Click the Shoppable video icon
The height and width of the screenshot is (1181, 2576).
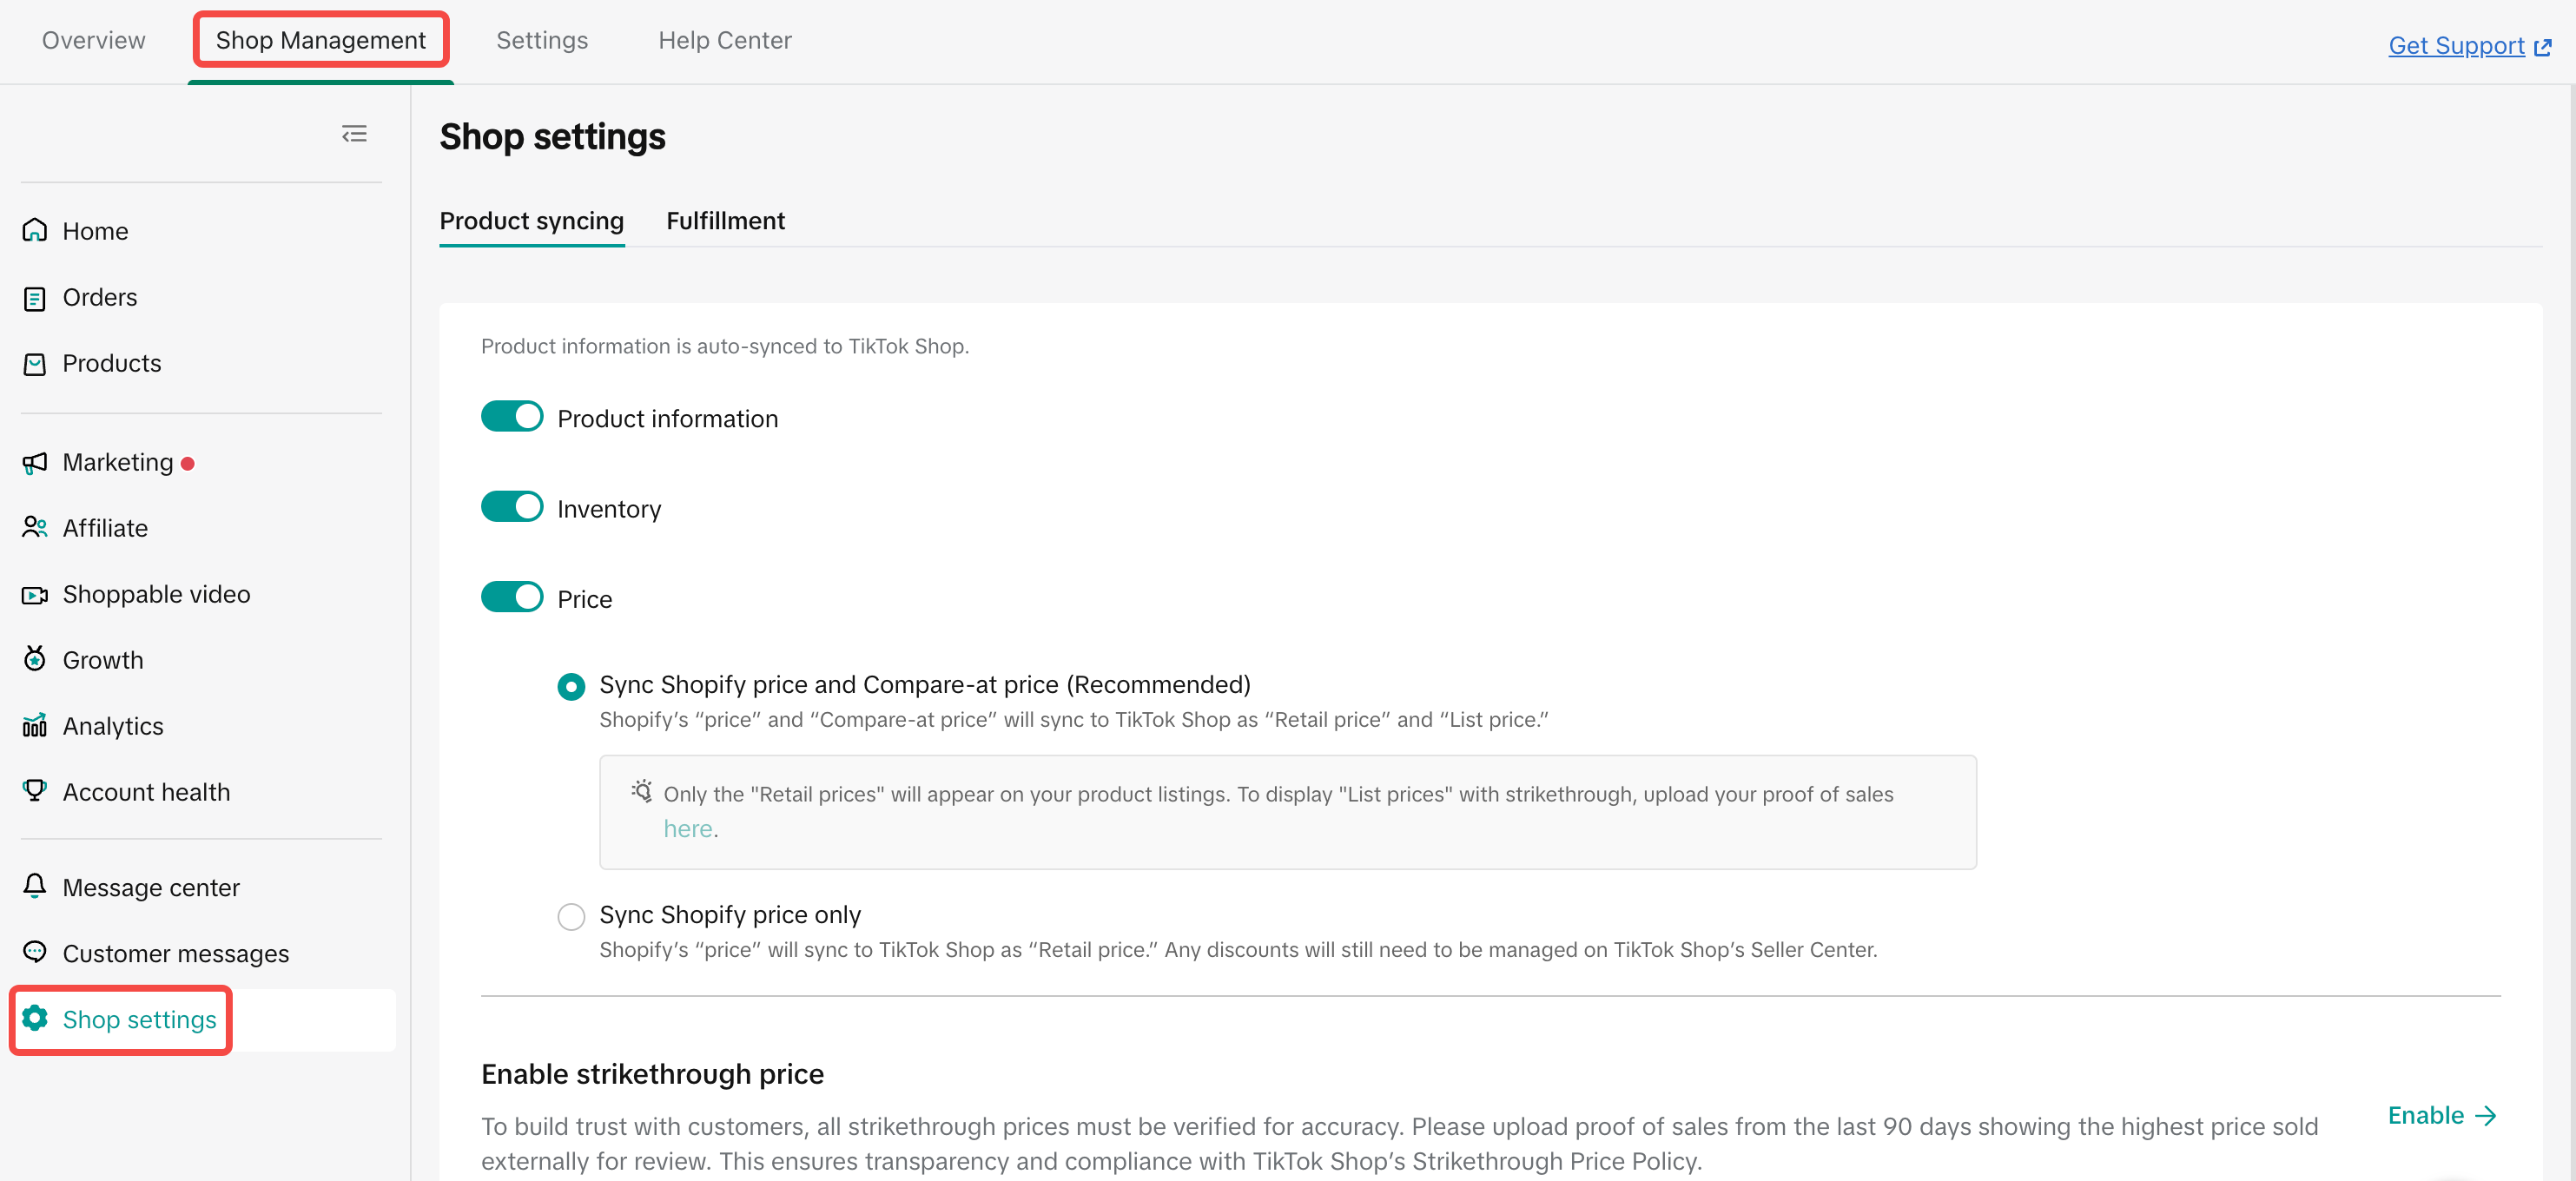(35, 595)
